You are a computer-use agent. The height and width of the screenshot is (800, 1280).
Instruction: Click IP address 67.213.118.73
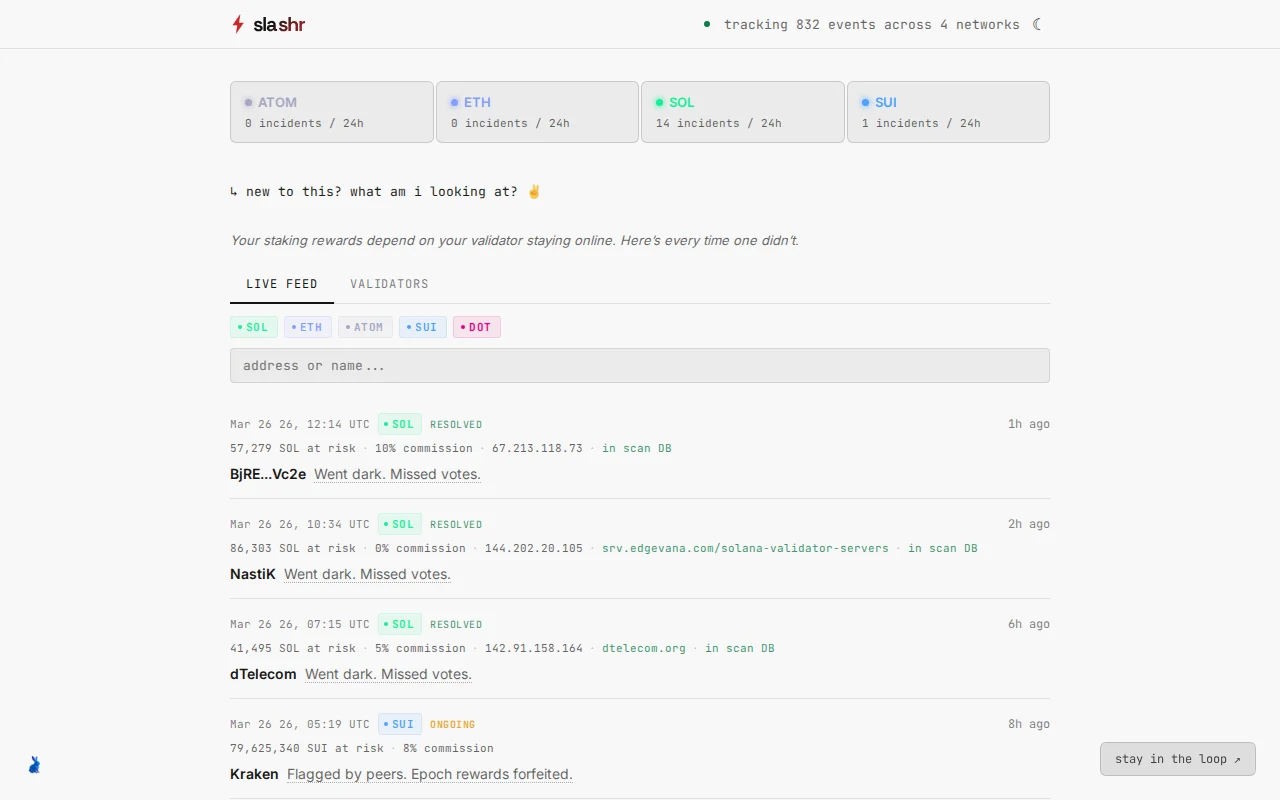pos(537,448)
